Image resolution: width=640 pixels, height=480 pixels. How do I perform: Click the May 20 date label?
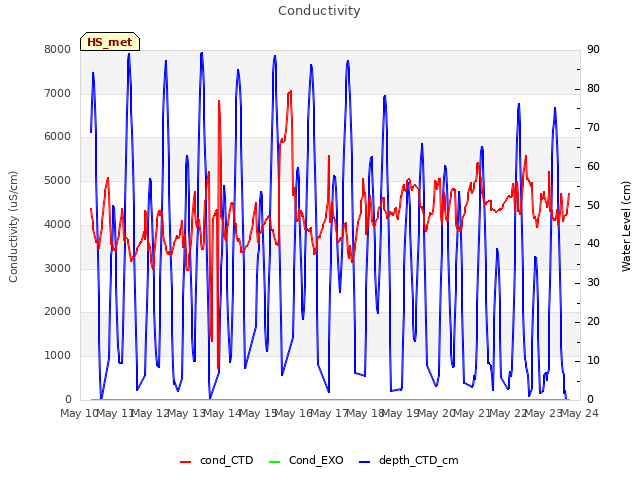(x=437, y=413)
